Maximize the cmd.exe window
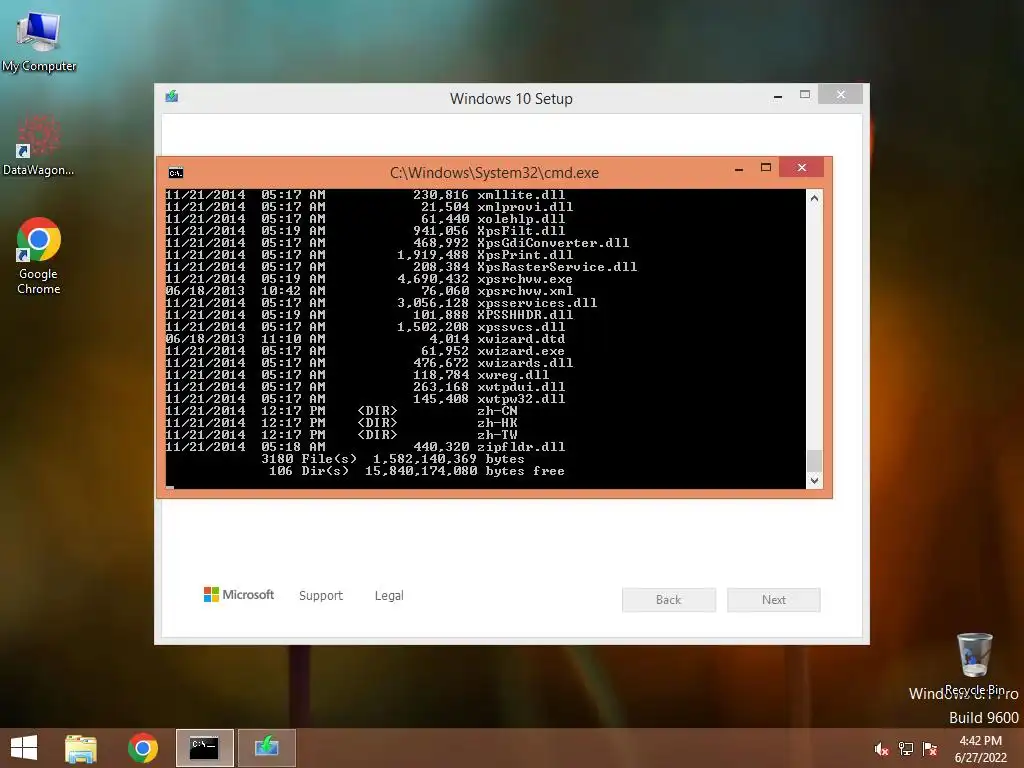The height and width of the screenshot is (768, 1024). coord(766,168)
